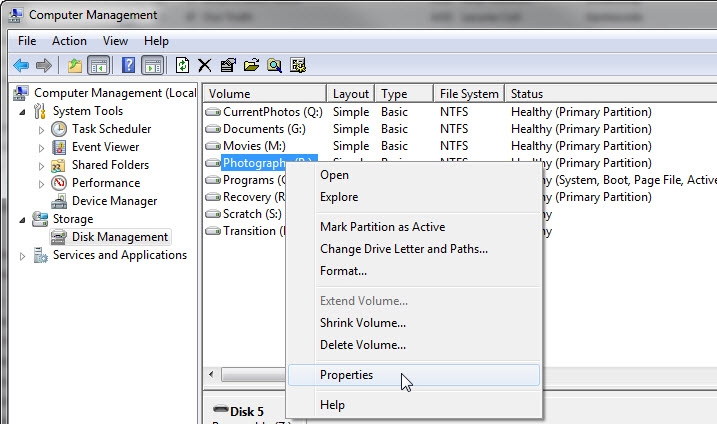Expand the Task Scheduler node
The image size is (717, 424).
[x=41, y=130]
